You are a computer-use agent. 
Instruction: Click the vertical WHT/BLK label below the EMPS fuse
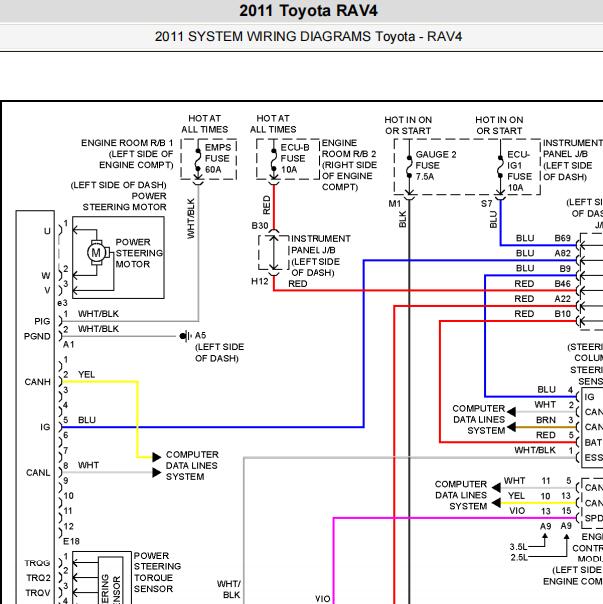tap(191, 218)
